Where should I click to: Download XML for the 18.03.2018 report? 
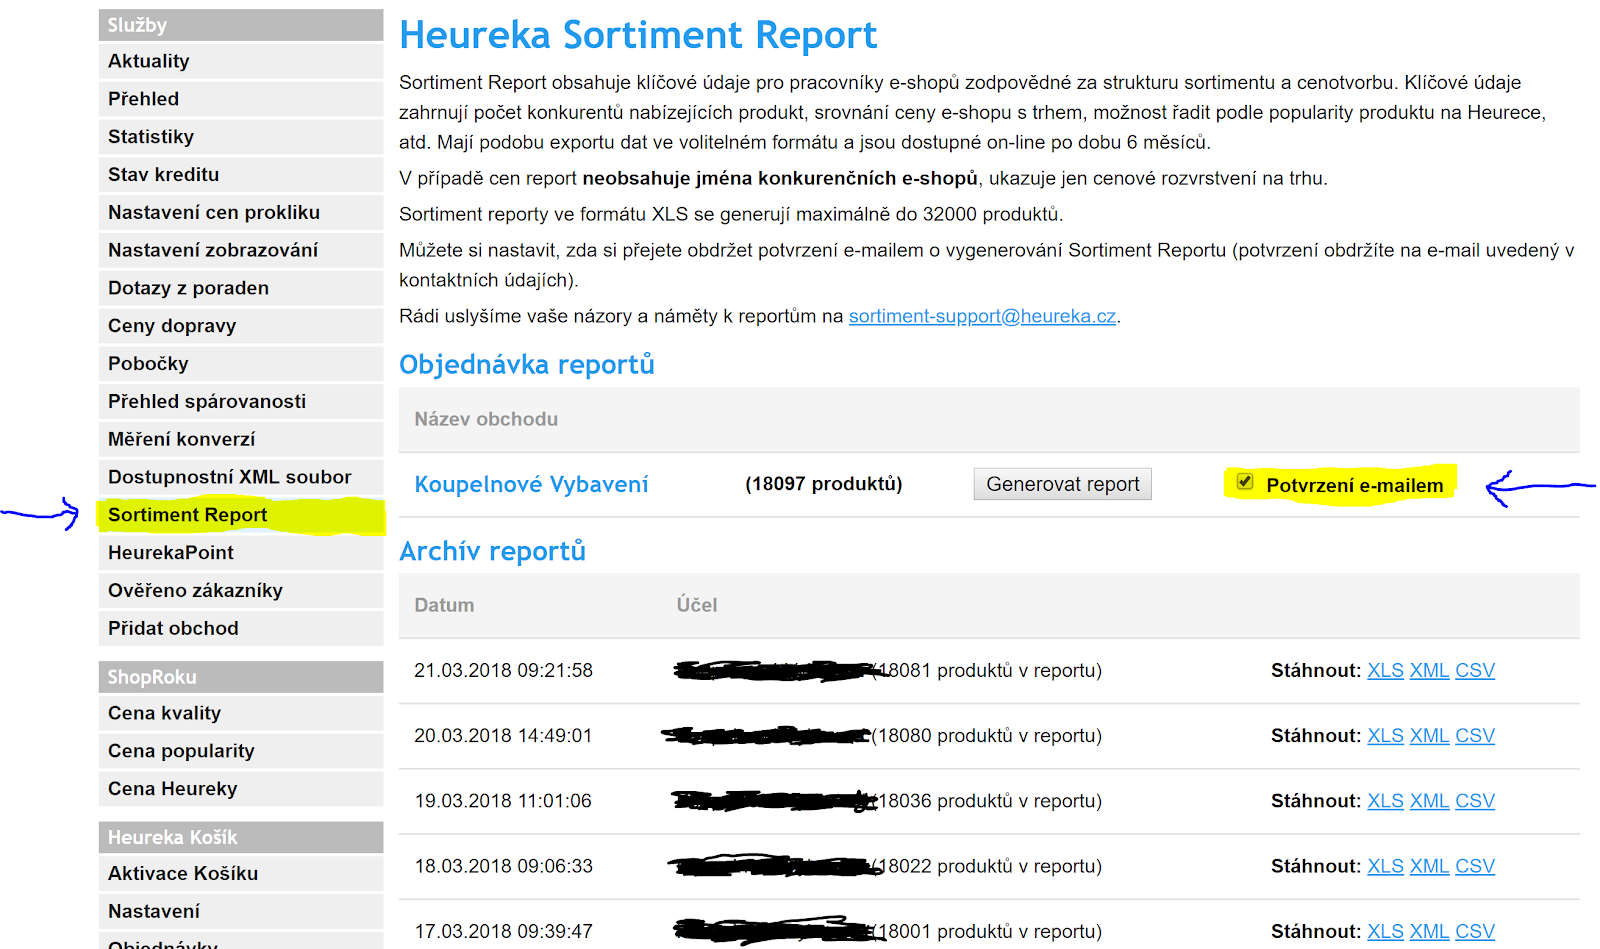1429,866
